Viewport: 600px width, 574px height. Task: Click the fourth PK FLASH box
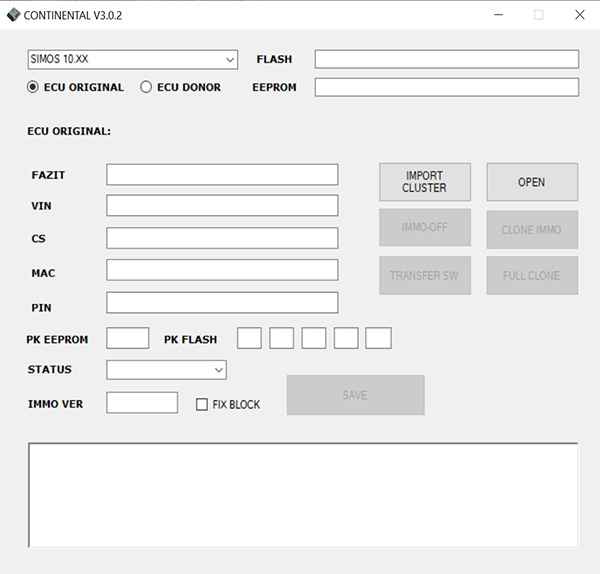coord(346,338)
